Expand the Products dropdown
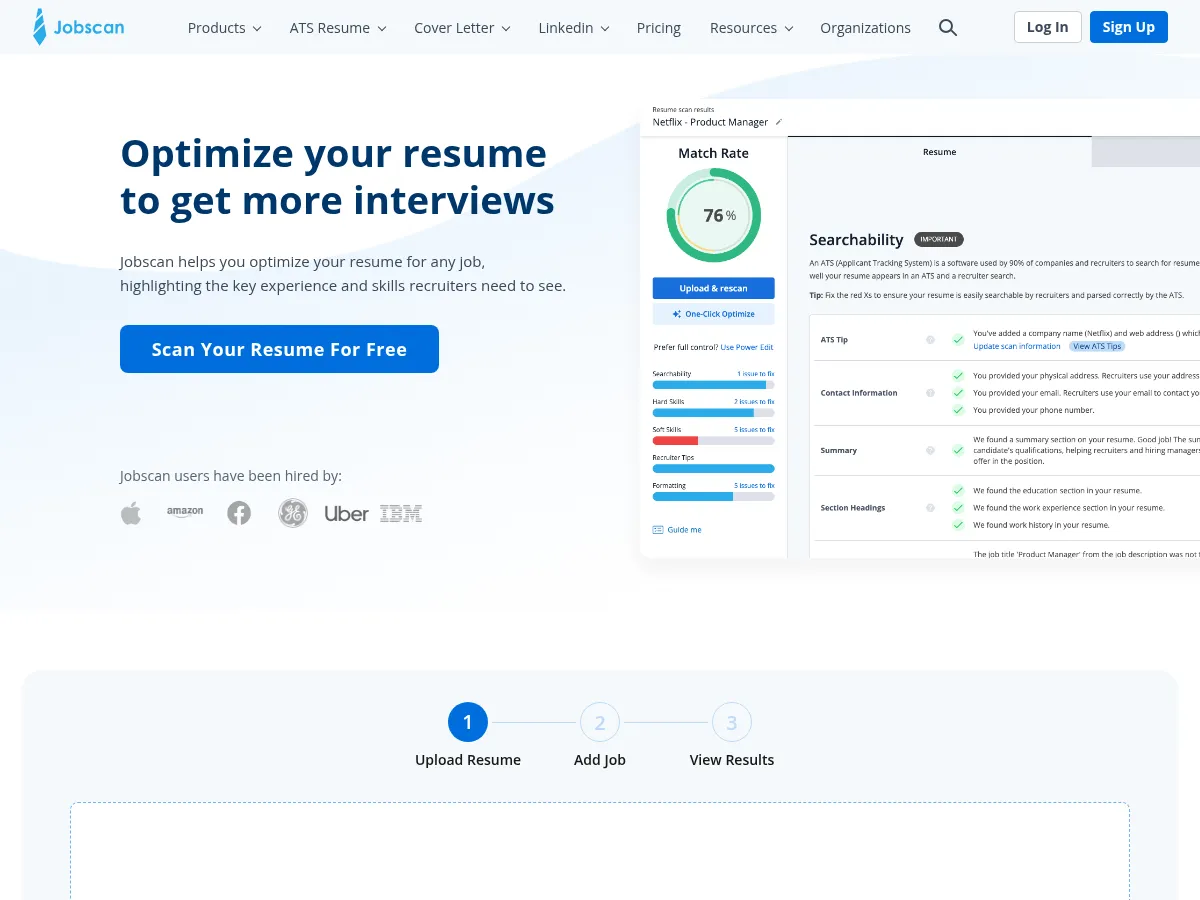The height and width of the screenshot is (900, 1200). click(x=224, y=27)
